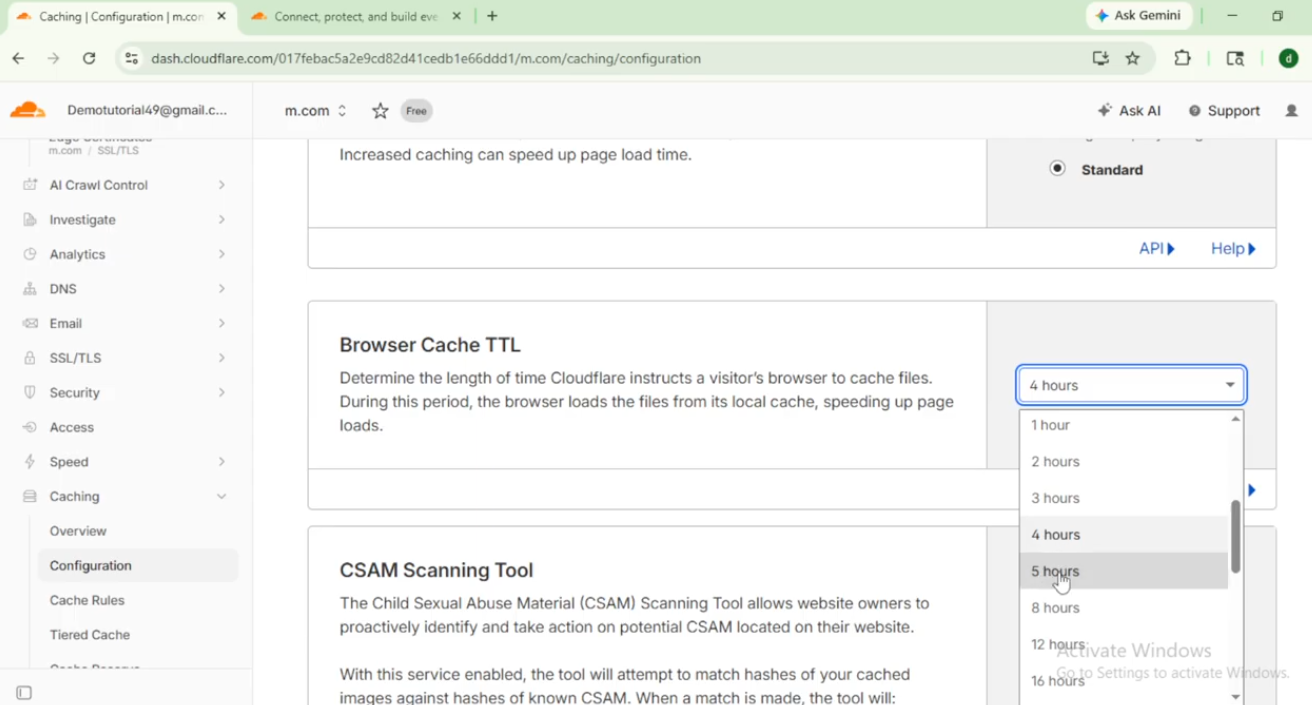Click the Speed lightning icon
This screenshot has width=1312, height=705.
[30, 462]
